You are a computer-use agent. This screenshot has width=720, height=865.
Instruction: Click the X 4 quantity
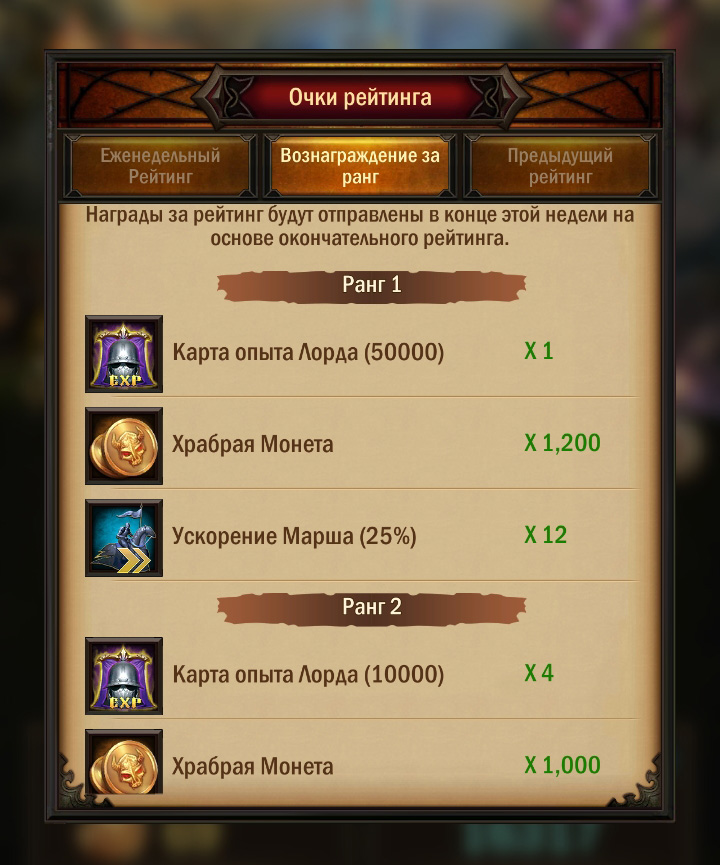538,673
